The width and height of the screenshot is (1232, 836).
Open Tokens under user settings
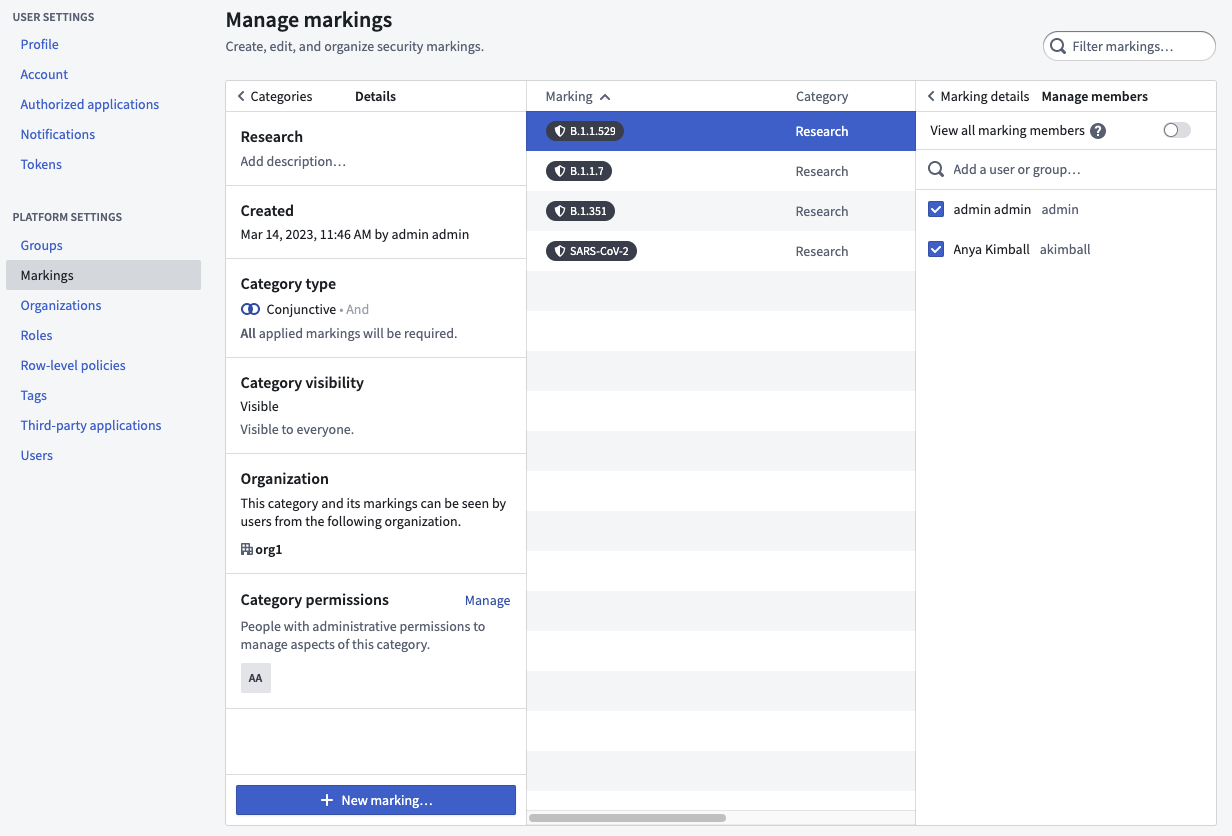(x=41, y=164)
